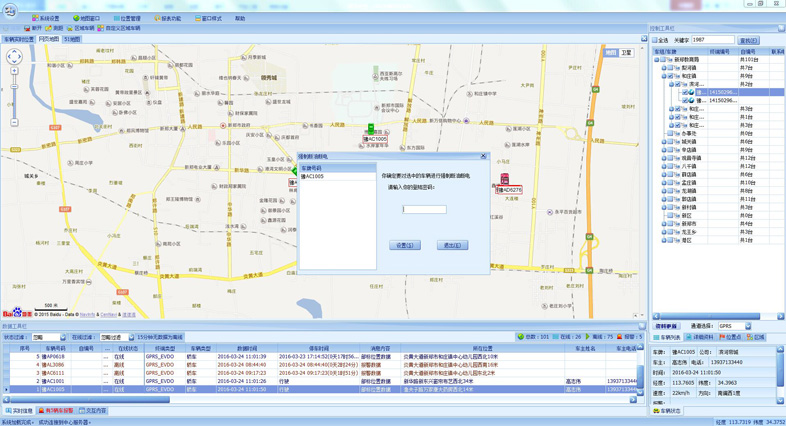
Task: Click the 测距 distance measuring tool
Action: 55,29
